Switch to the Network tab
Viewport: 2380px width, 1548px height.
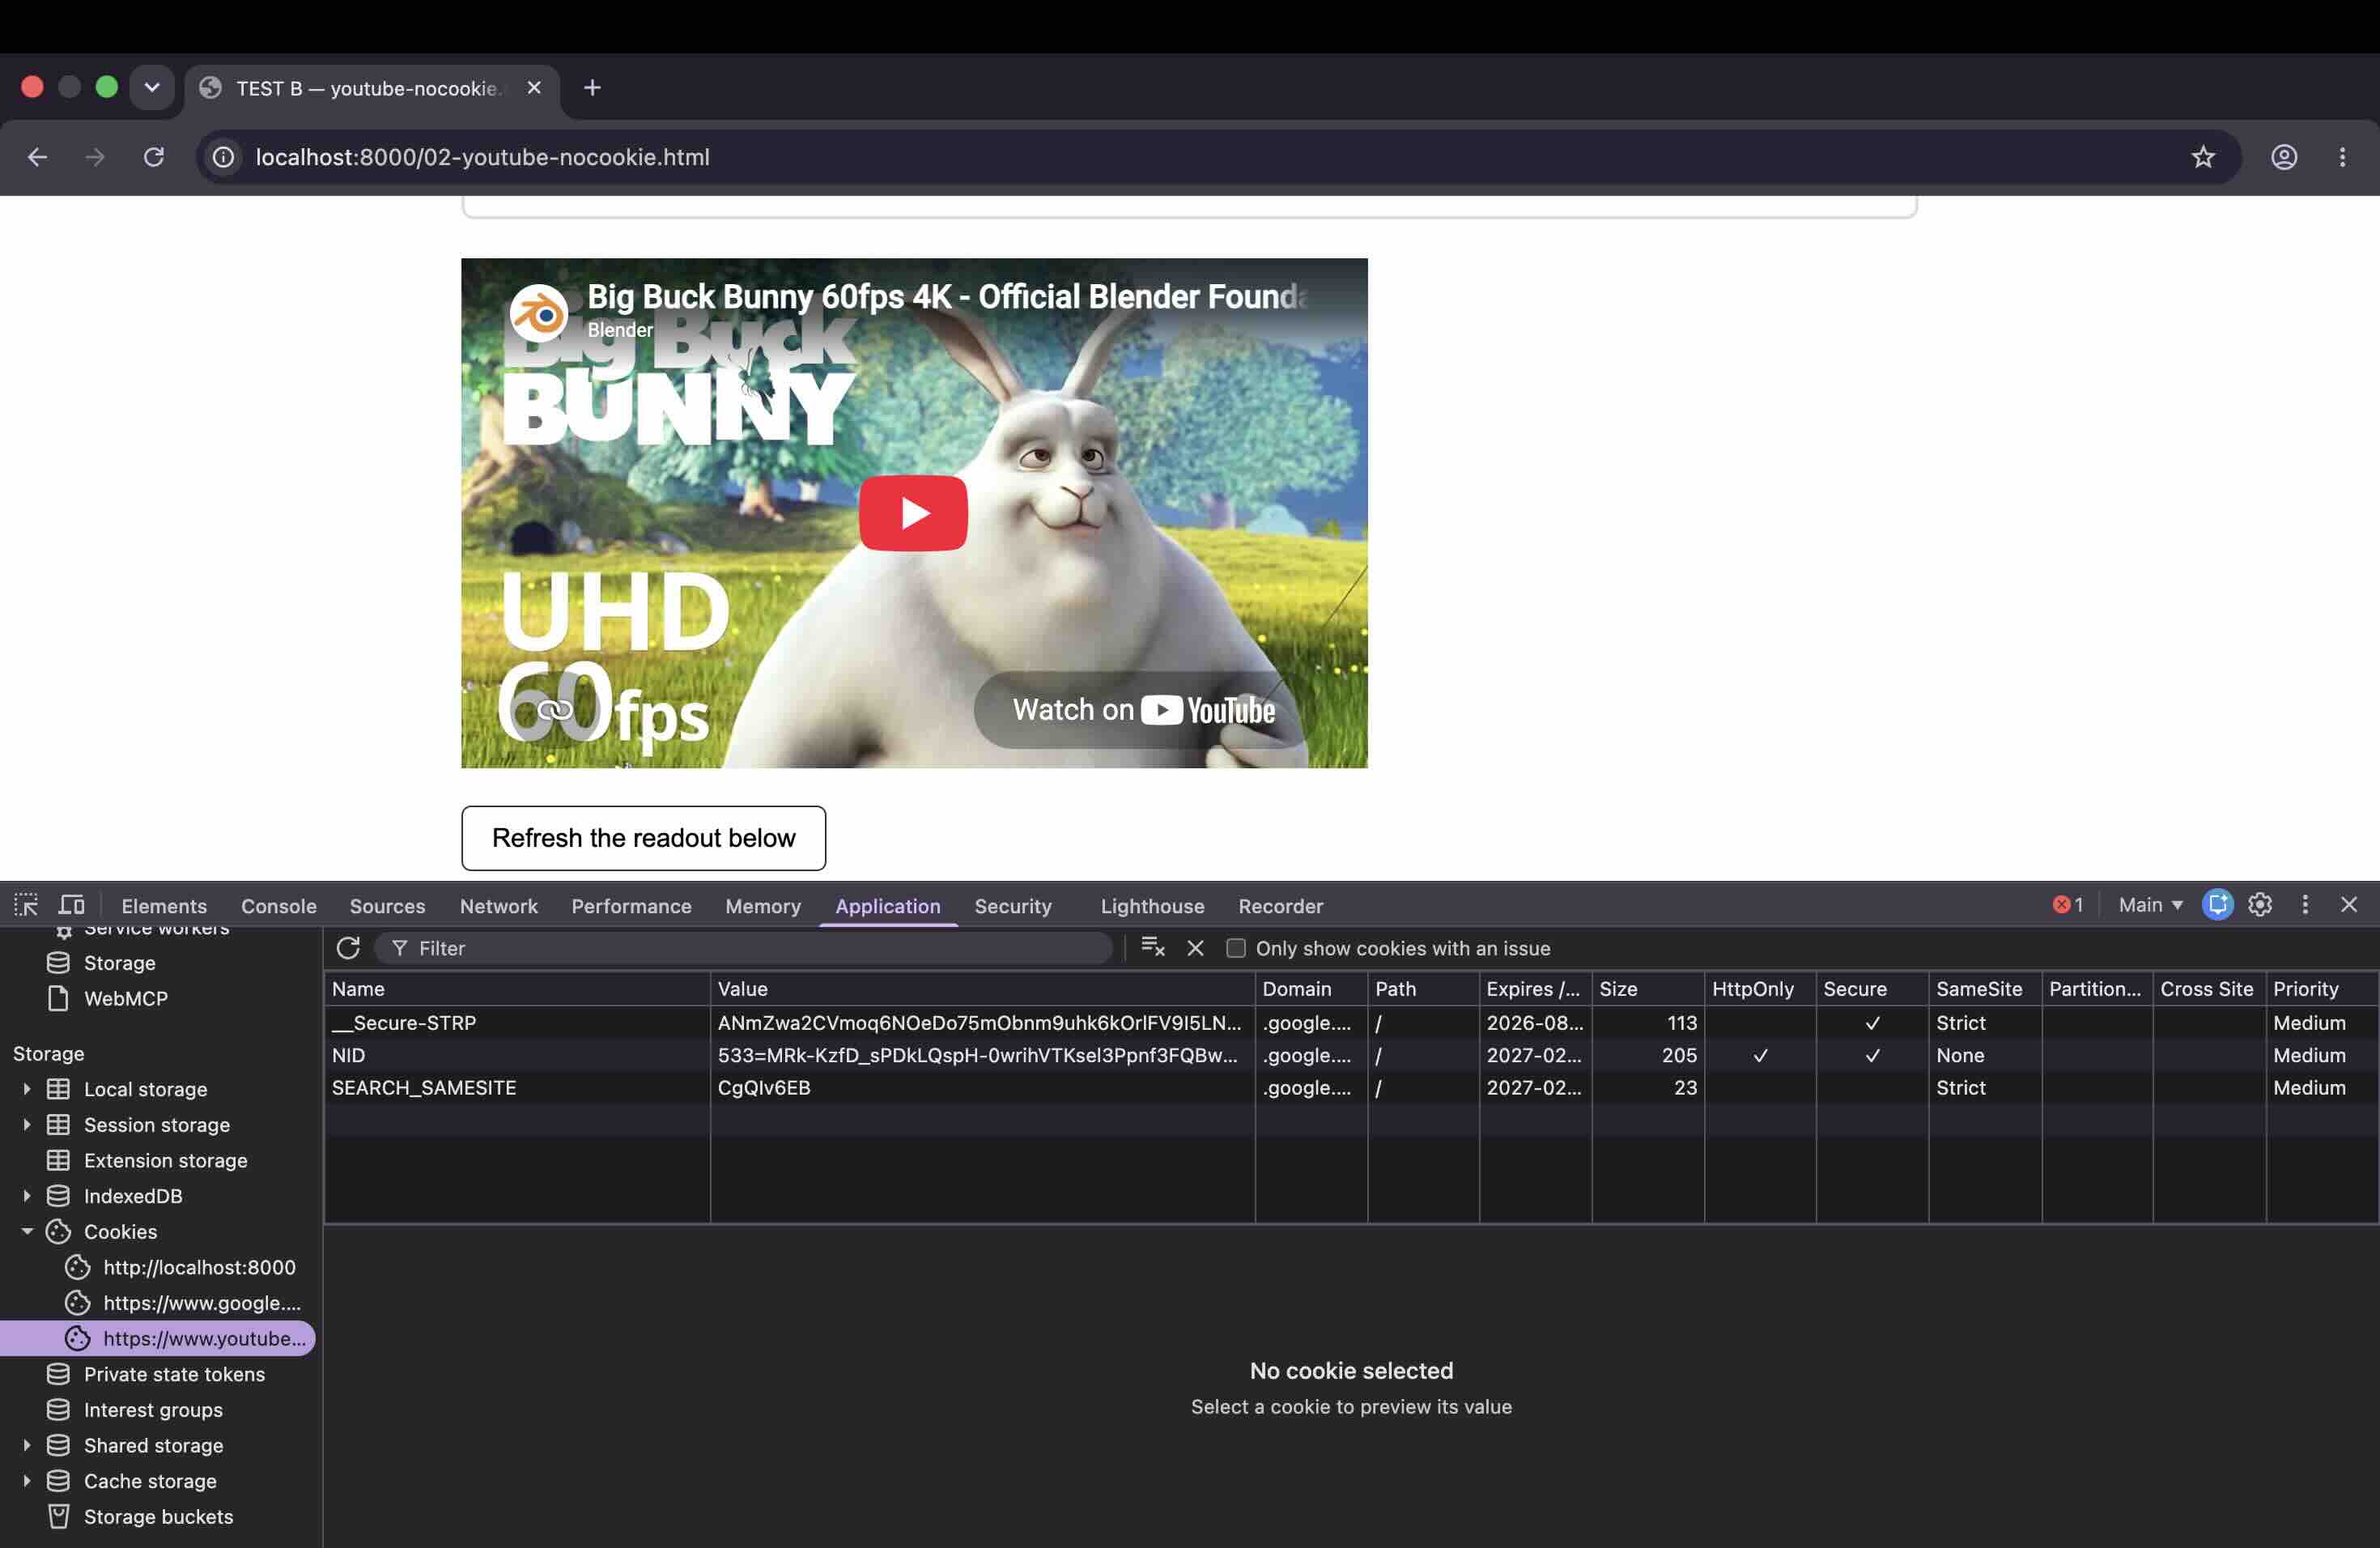(498, 906)
